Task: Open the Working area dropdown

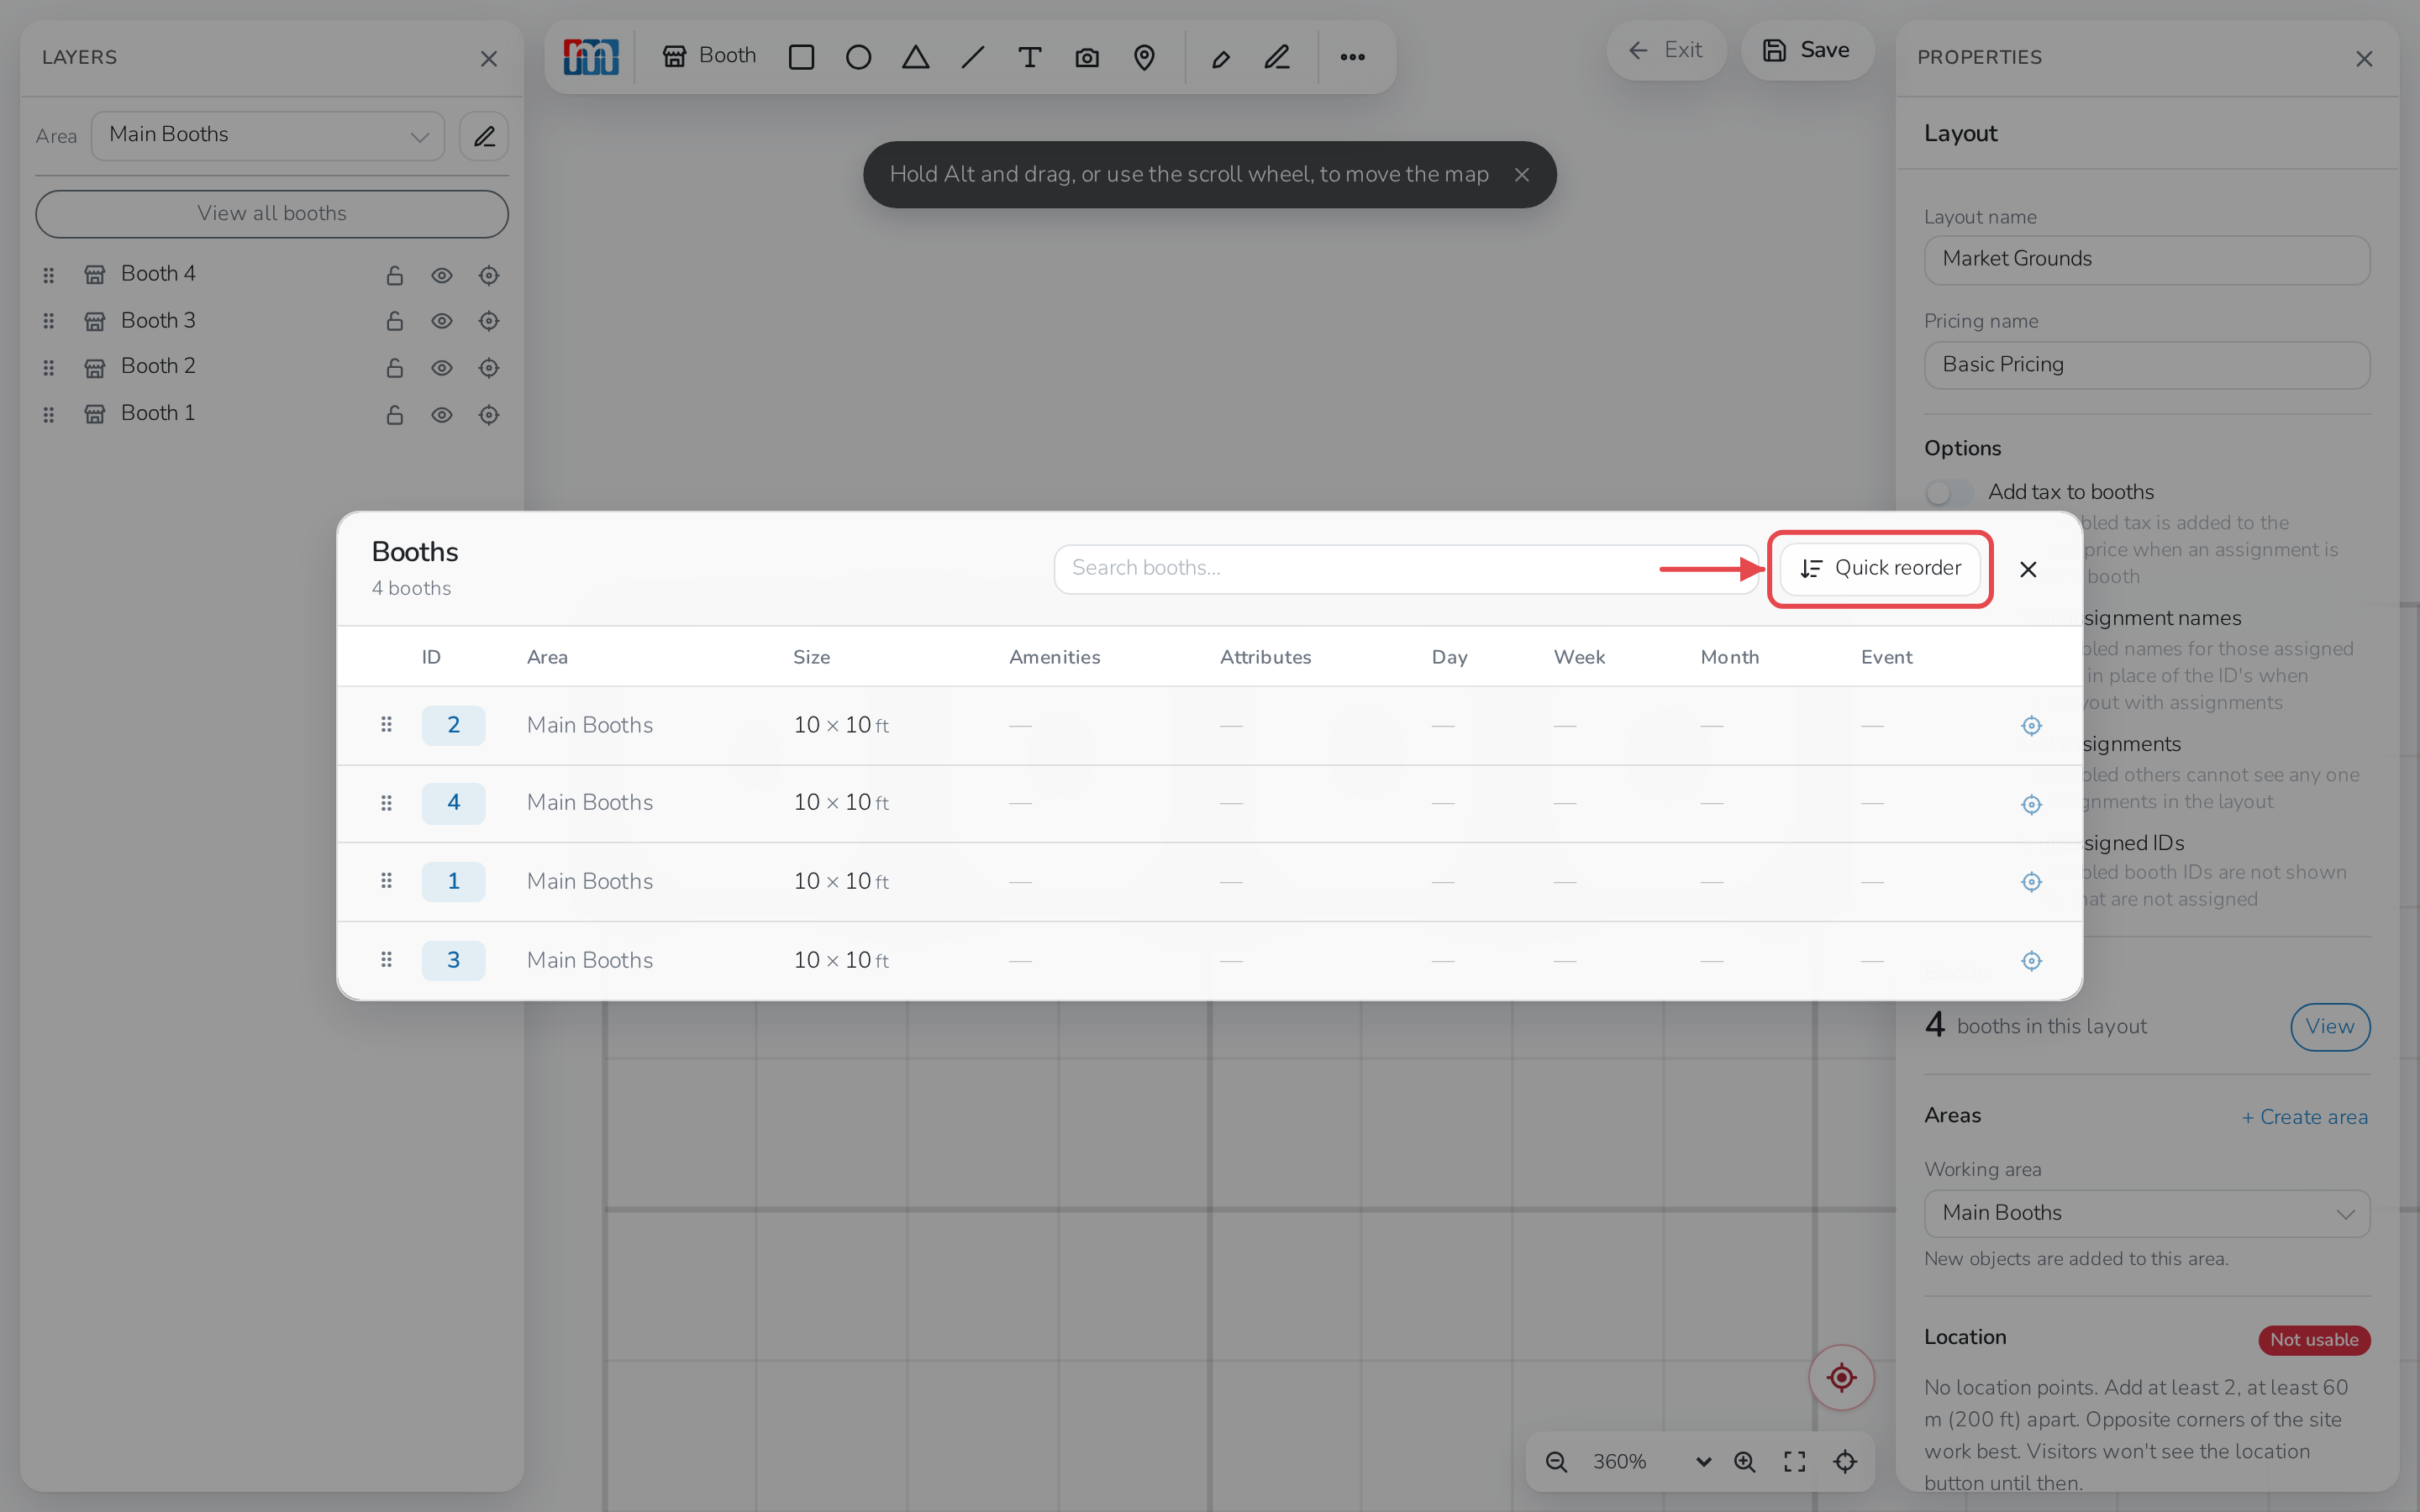Action: point(2147,1214)
